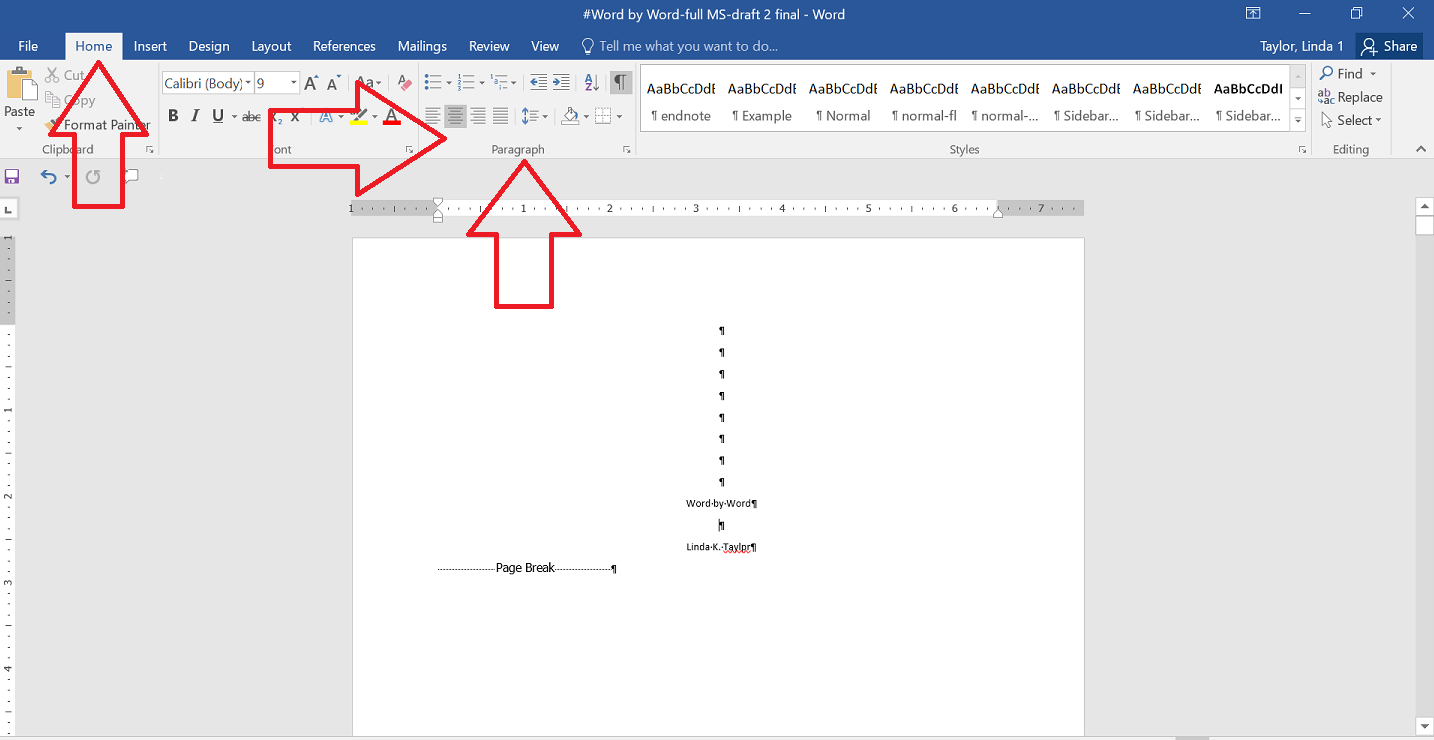Click the Select button in Editing group
The width and height of the screenshot is (1434, 740).
tap(1350, 120)
